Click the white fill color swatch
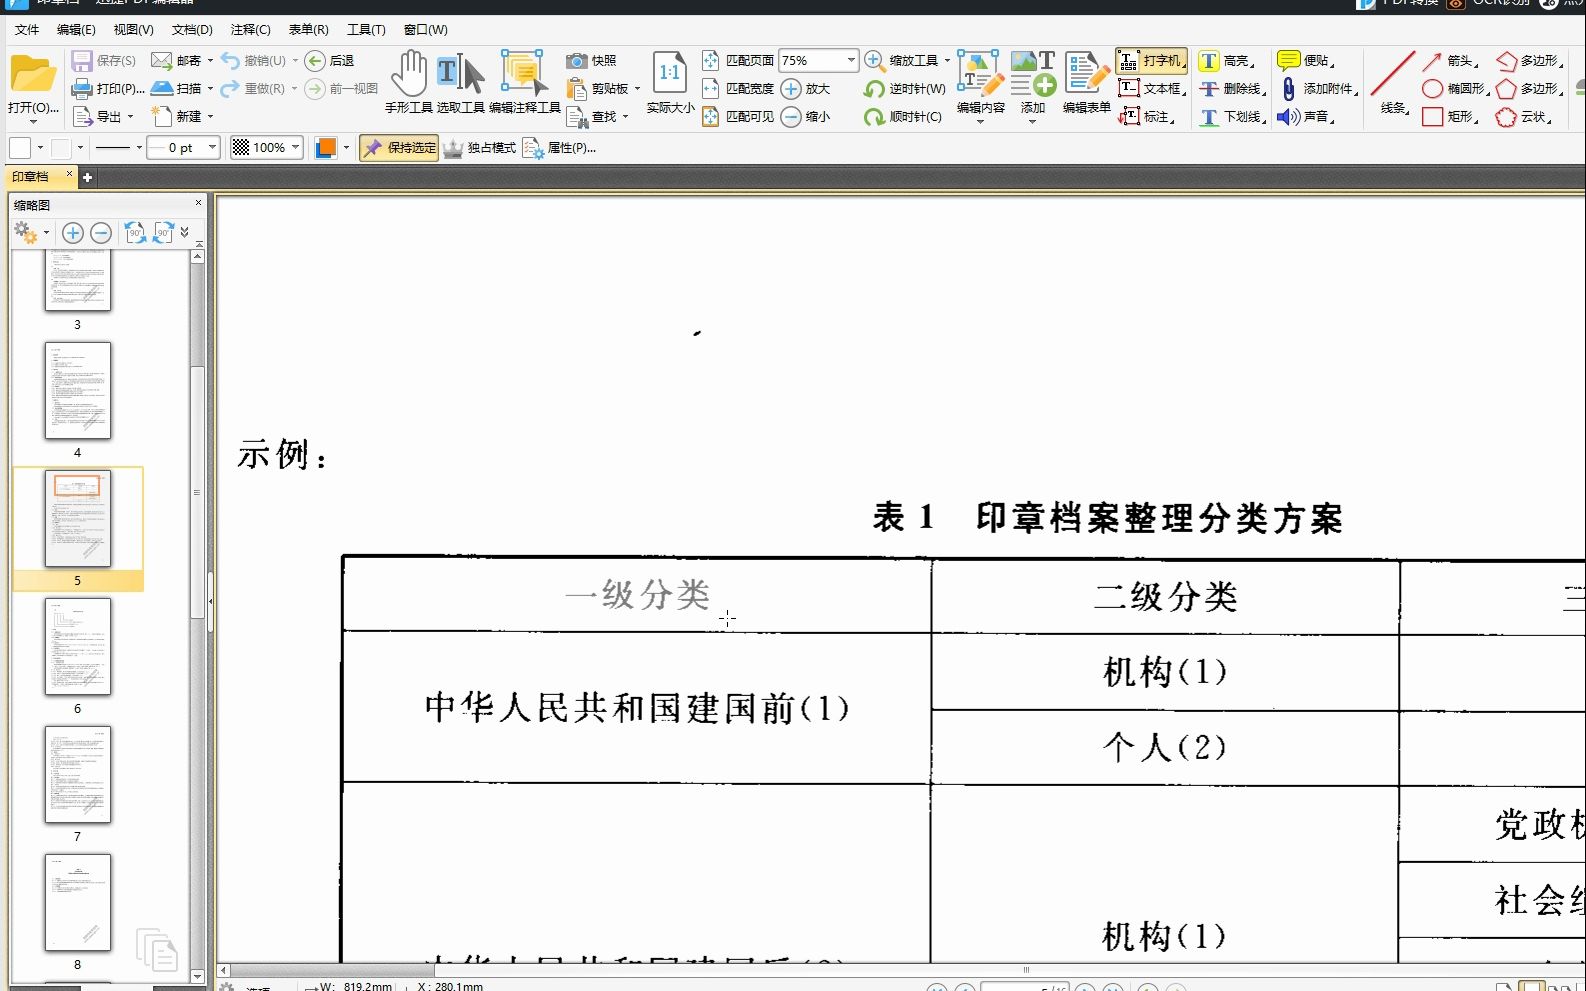1586x991 pixels. coord(20,148)
